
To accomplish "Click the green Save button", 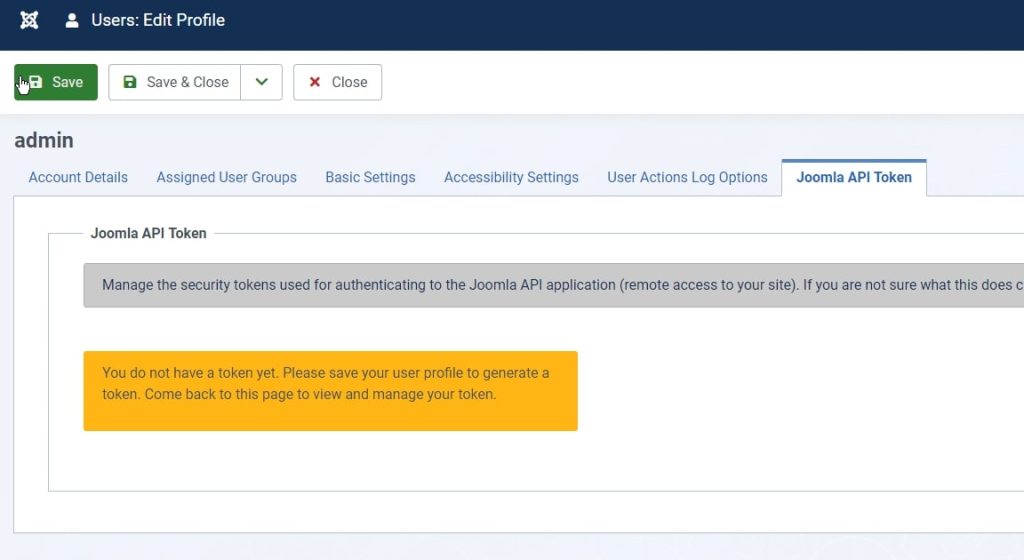I will pos(56,82).
